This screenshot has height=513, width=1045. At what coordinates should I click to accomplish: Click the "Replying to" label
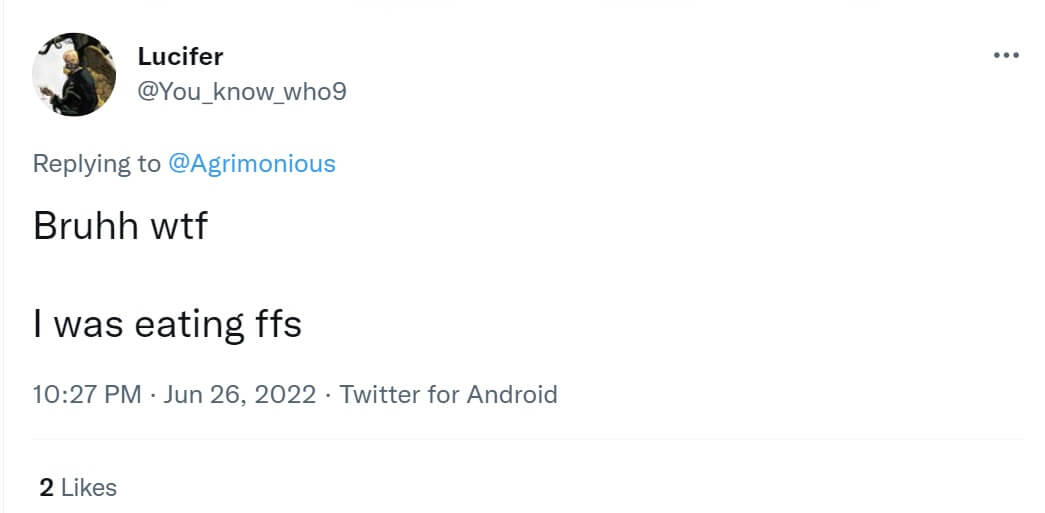97,164
